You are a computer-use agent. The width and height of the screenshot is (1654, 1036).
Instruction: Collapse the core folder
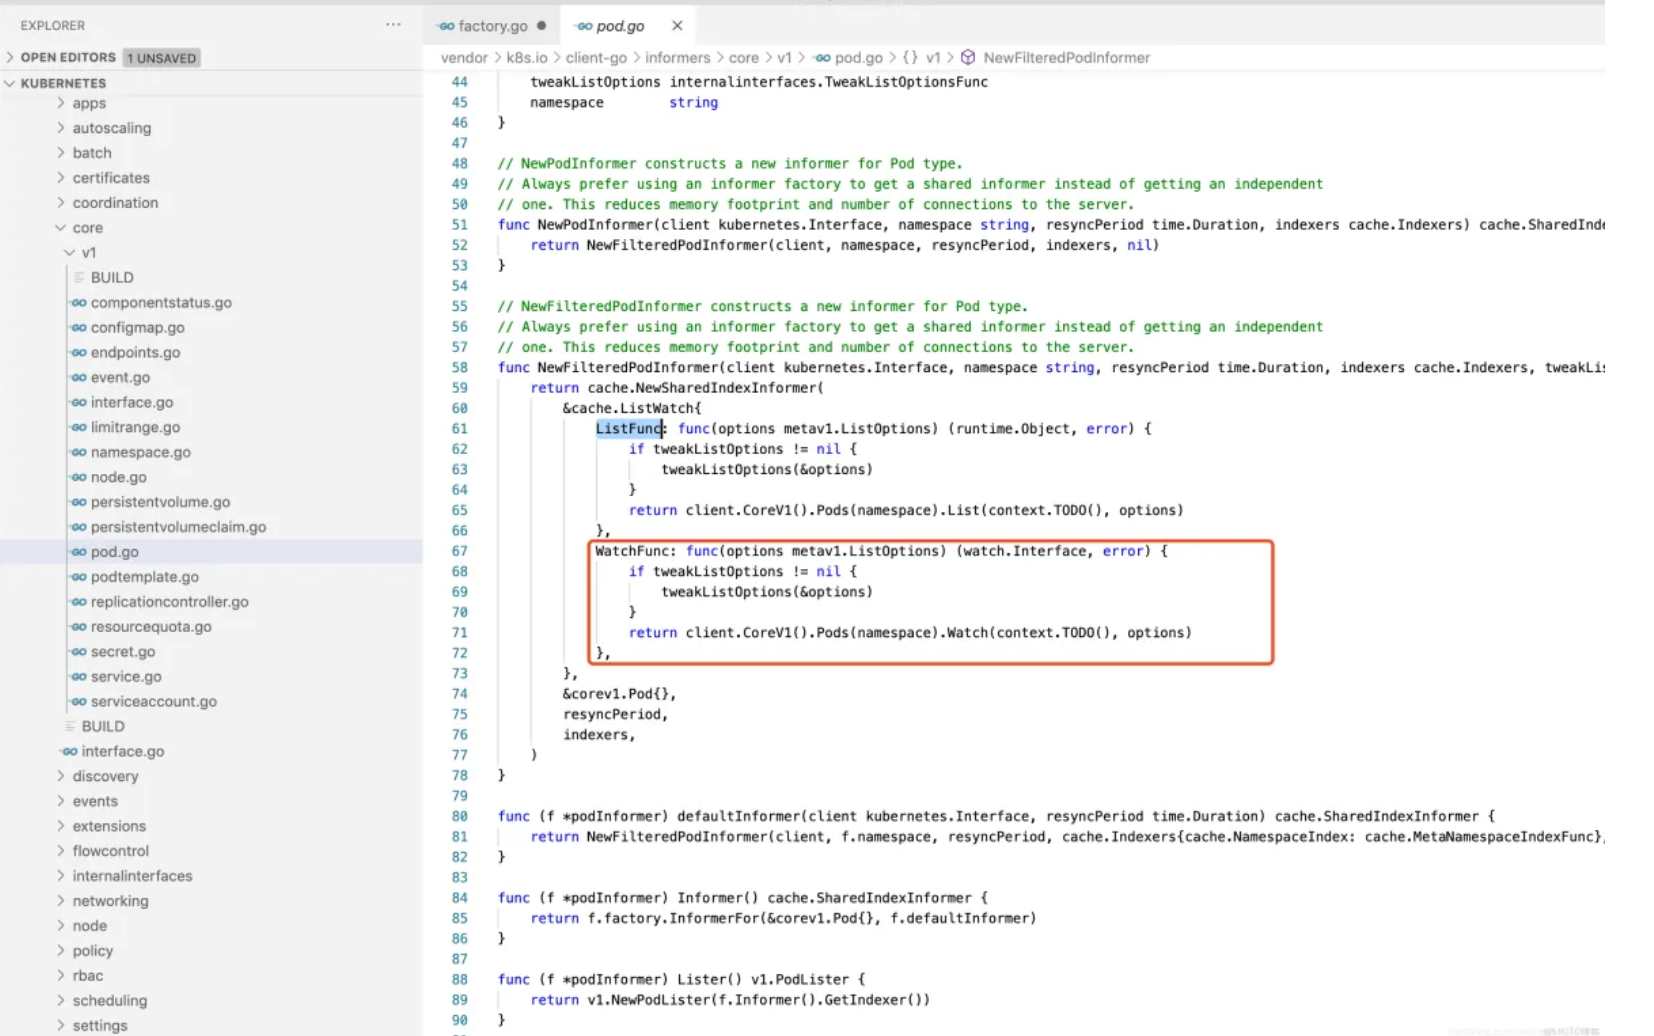61,228
